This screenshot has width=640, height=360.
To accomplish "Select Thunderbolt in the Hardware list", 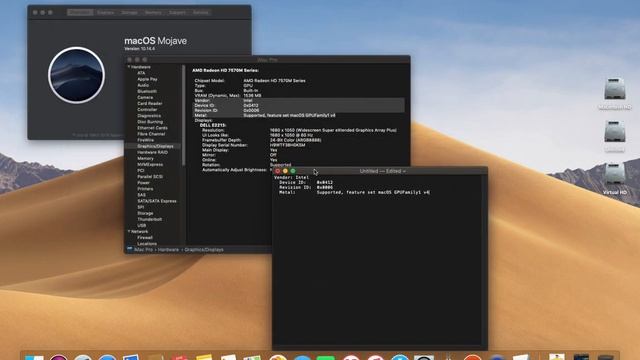I will pyautogui.click(x=149, y=219).
